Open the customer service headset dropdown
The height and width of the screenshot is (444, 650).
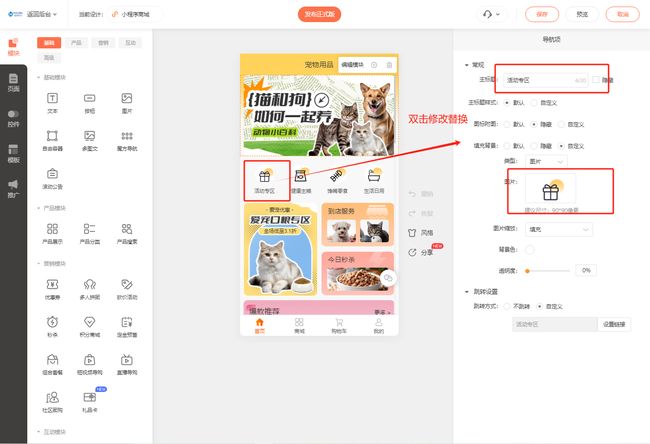tap(491, 14)
